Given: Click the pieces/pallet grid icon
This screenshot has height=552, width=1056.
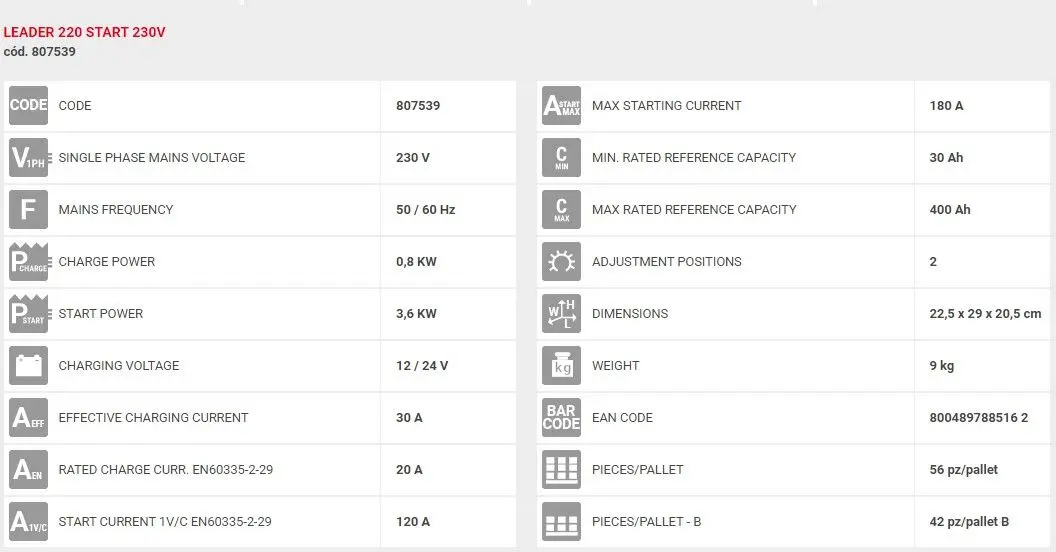Looking at the screenshot, I should click(561, 469).
